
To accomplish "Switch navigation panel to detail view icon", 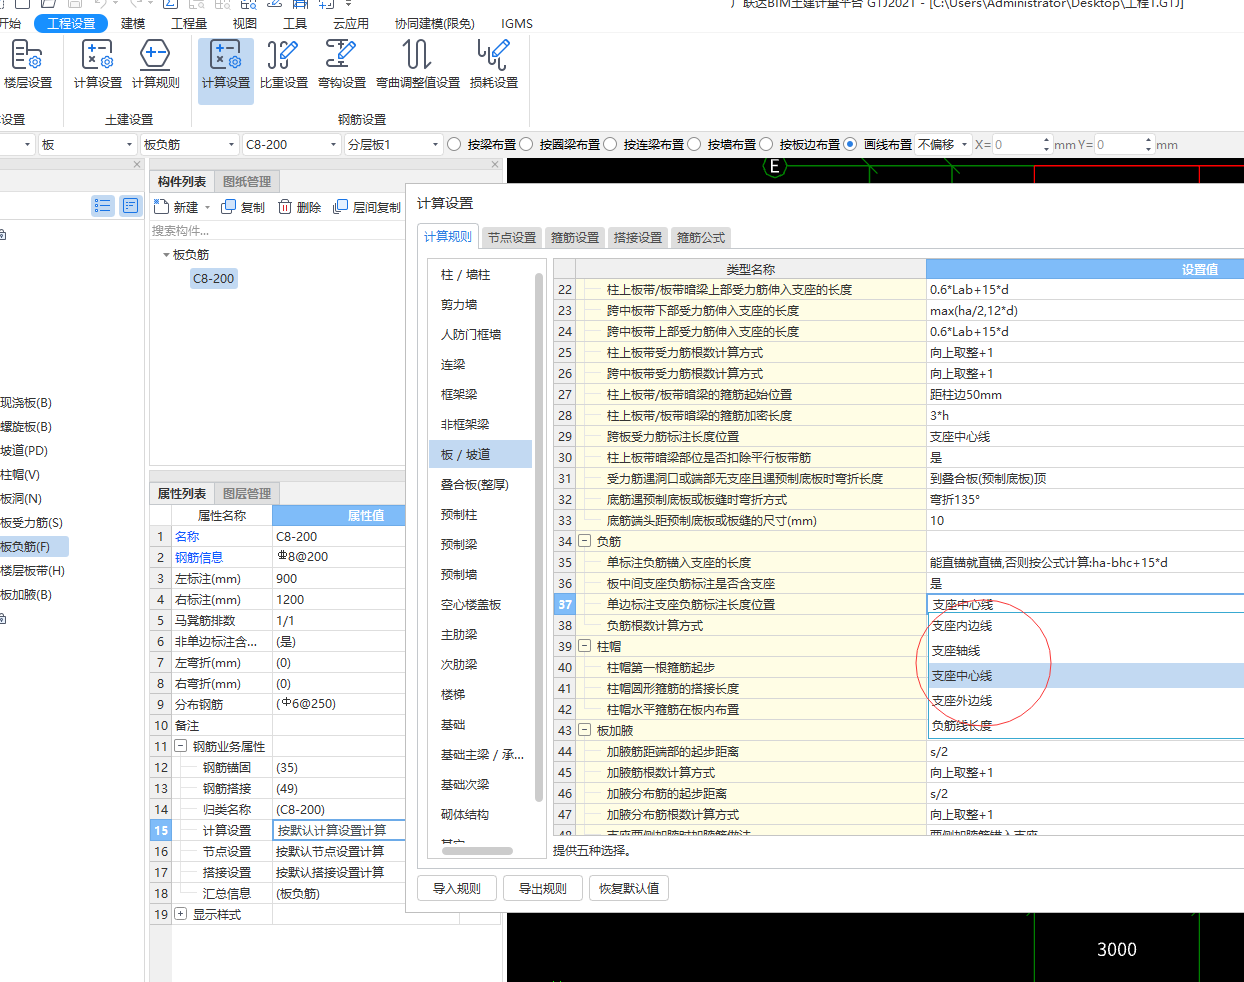I will 131,205.
